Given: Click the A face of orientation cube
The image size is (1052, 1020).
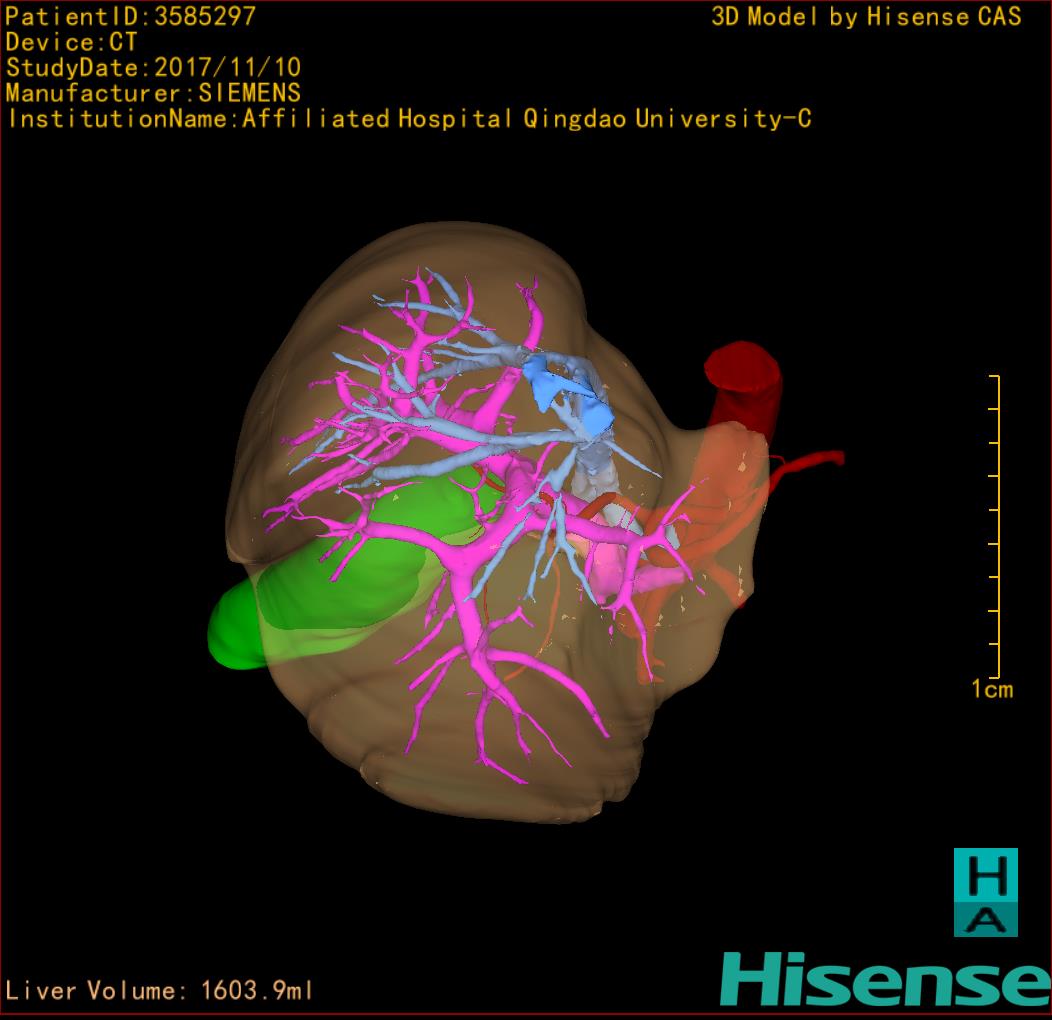Looking at the screenshot, I should click(x=985, y=919).
